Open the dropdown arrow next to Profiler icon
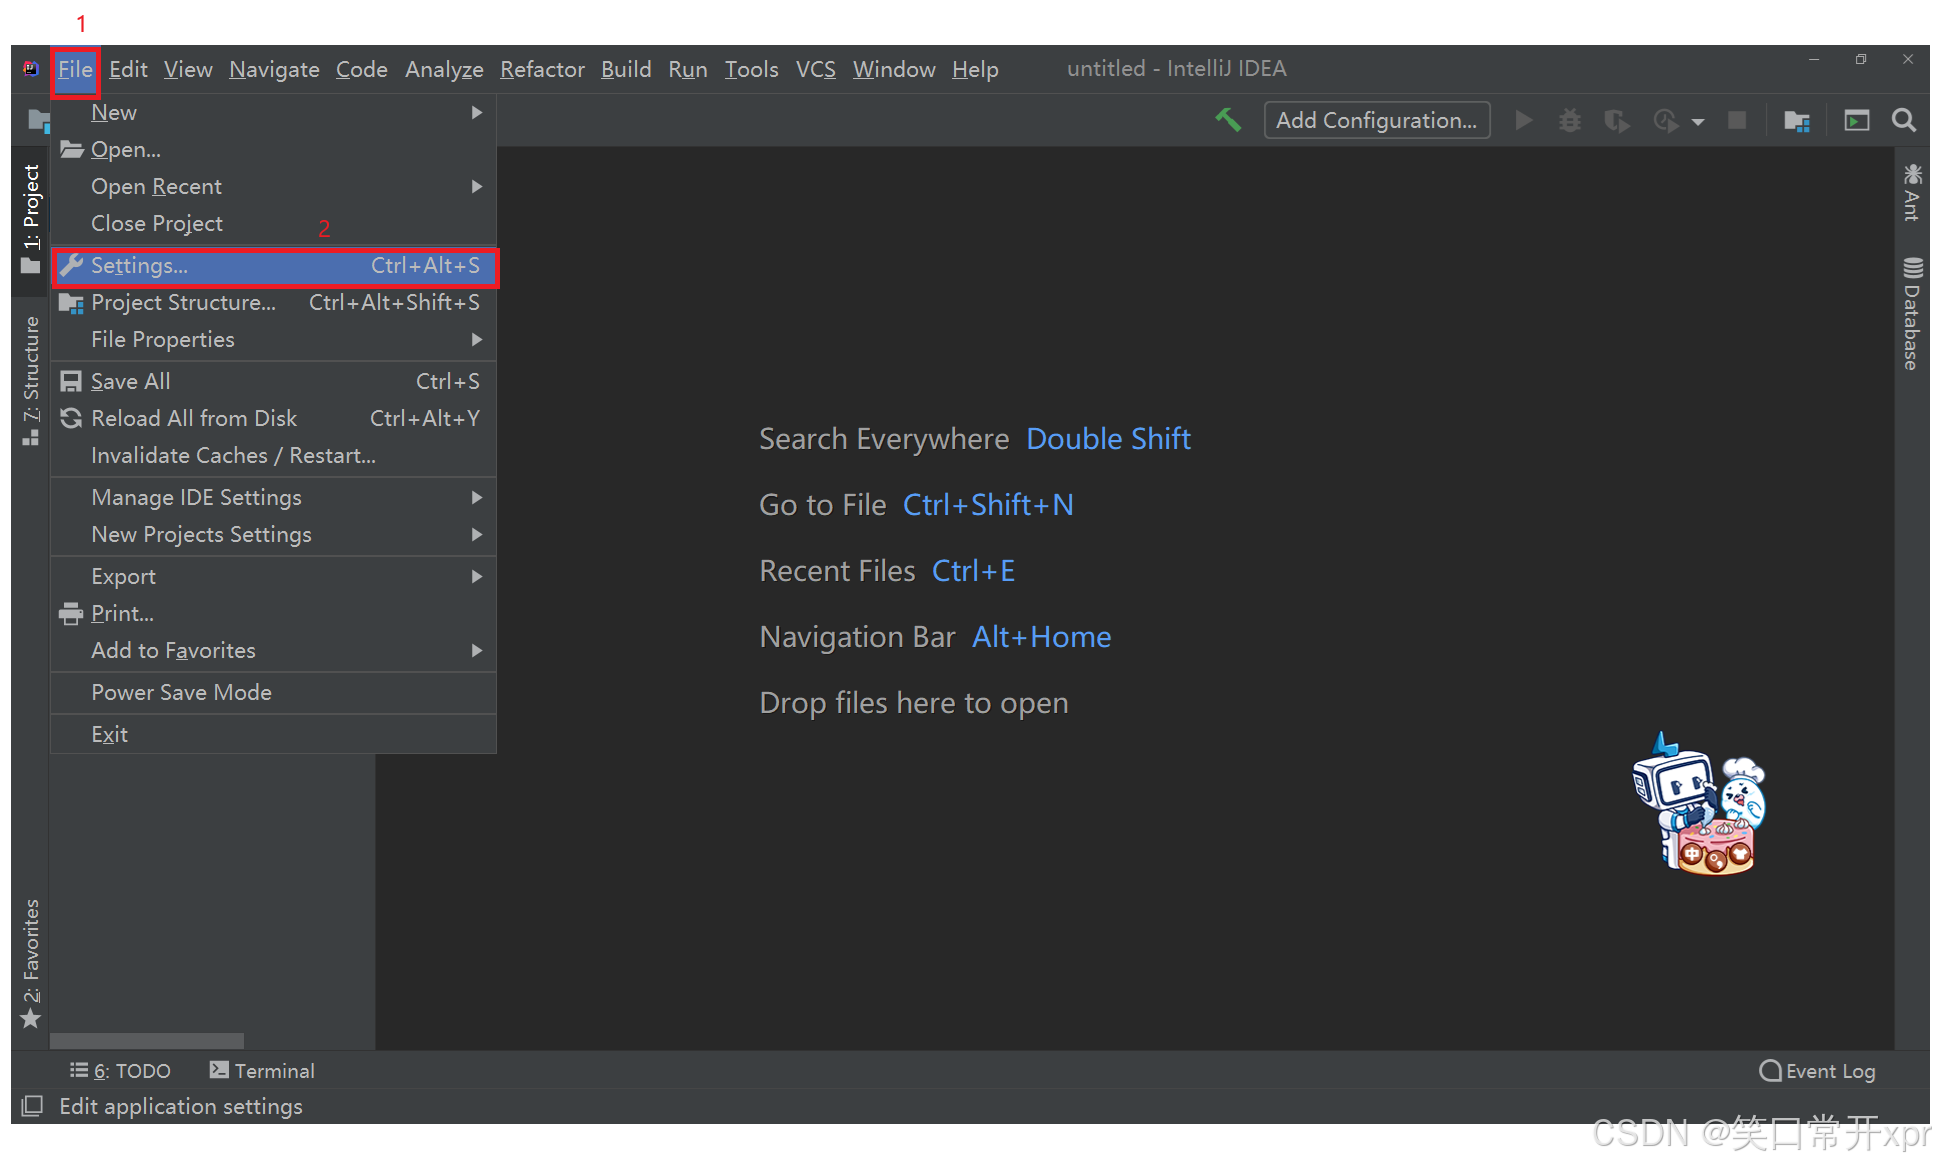This screenshot has width=1936, height=1165. (1697, 122)
